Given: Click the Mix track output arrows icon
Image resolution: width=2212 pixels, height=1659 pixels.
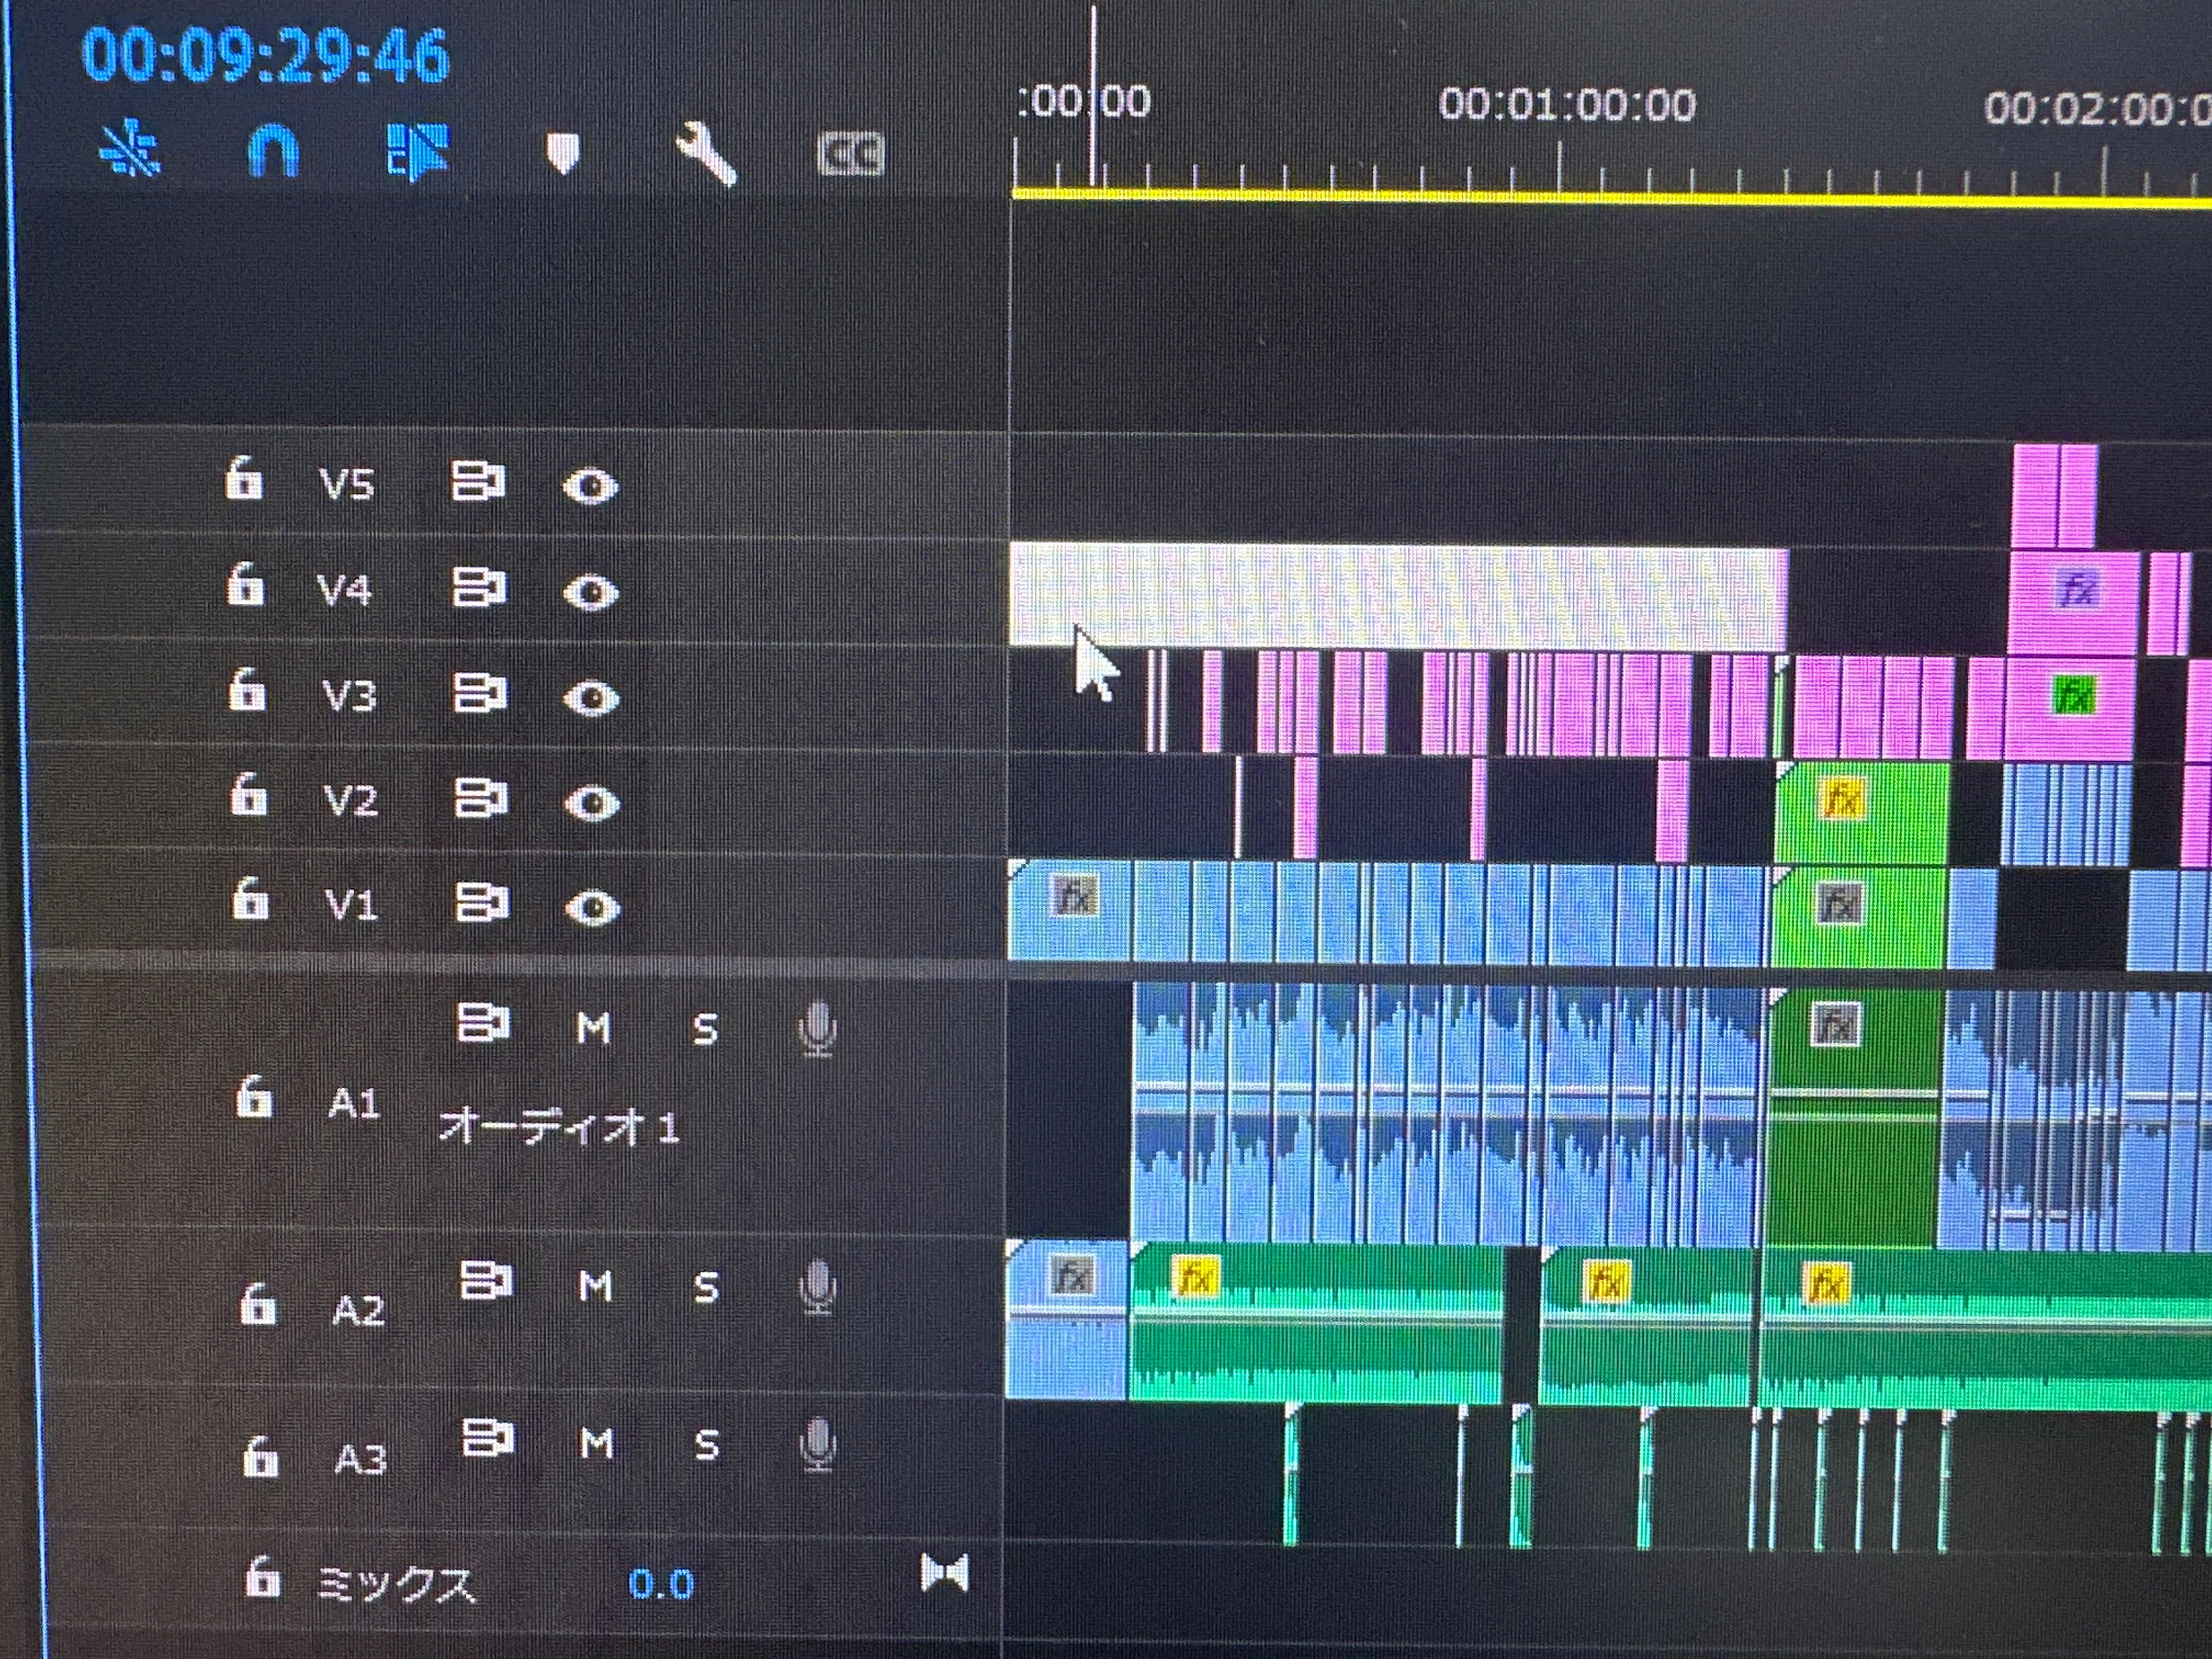Looking at the screenshot, I should tap(944, 1573).
